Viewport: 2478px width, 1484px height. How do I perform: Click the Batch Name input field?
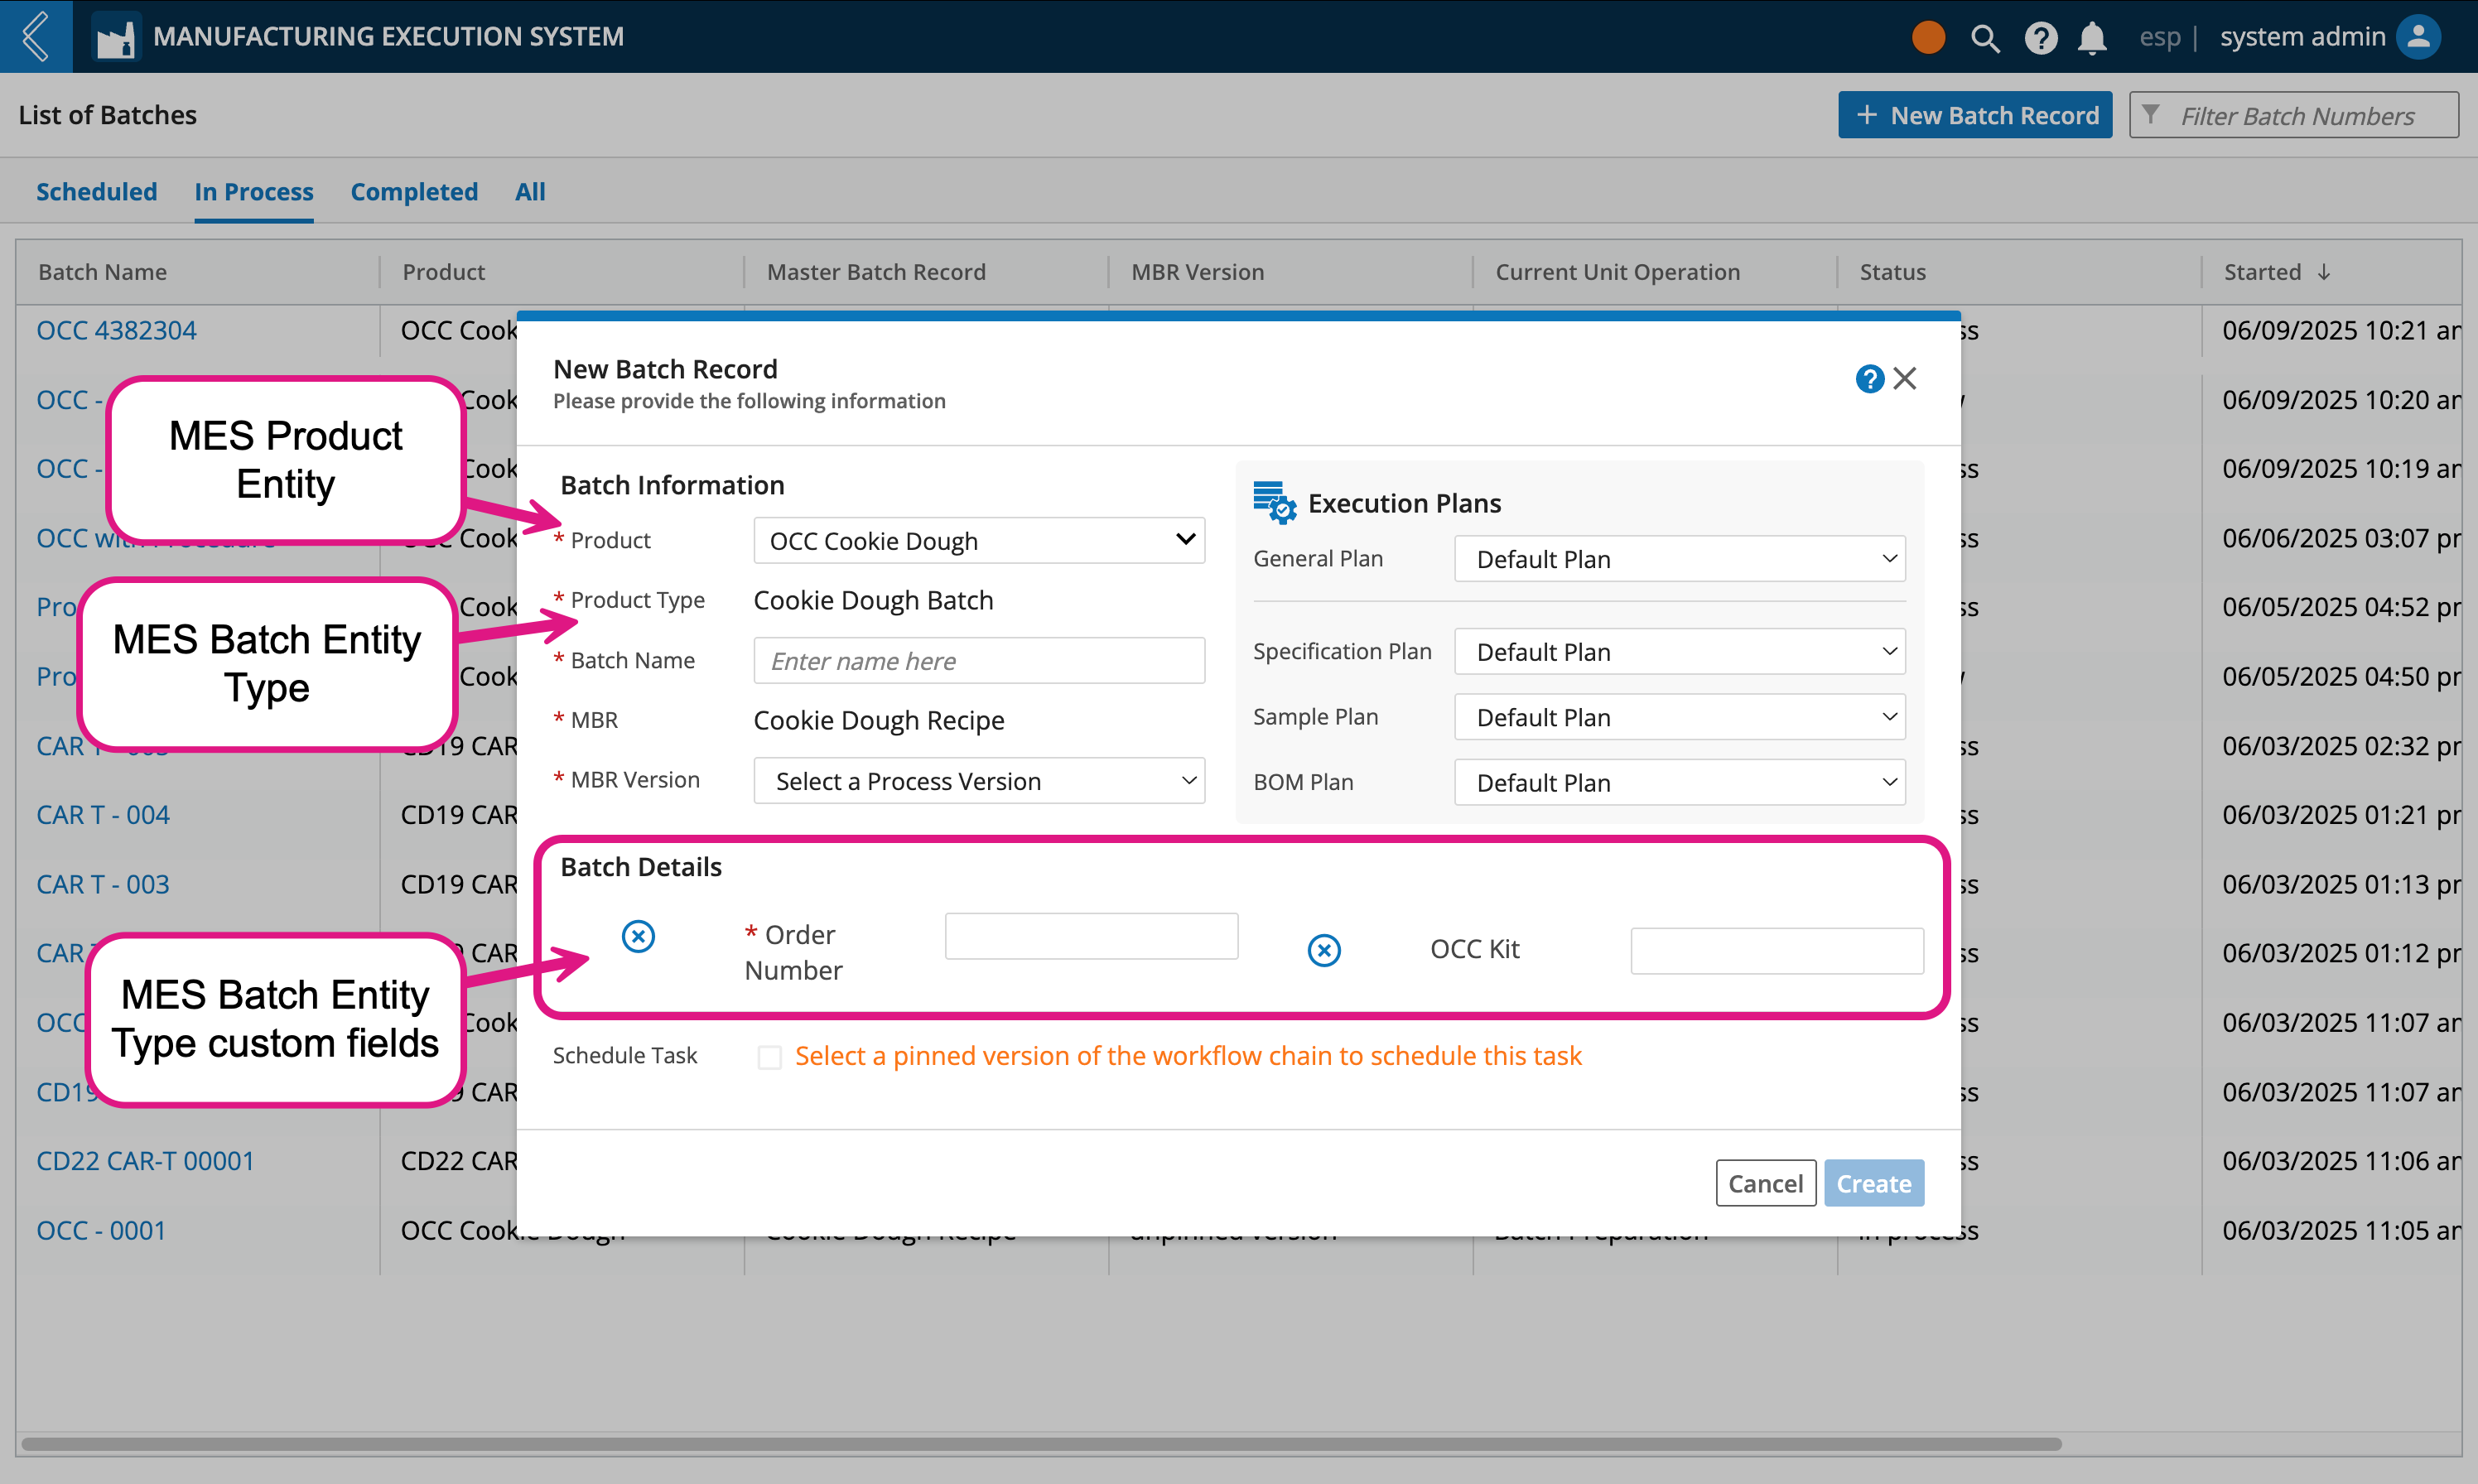pos(979,661)
